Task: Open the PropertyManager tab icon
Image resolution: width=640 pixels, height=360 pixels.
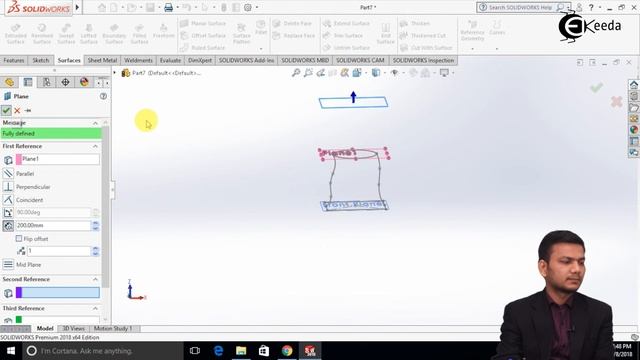Action: (x=28, y=82)
